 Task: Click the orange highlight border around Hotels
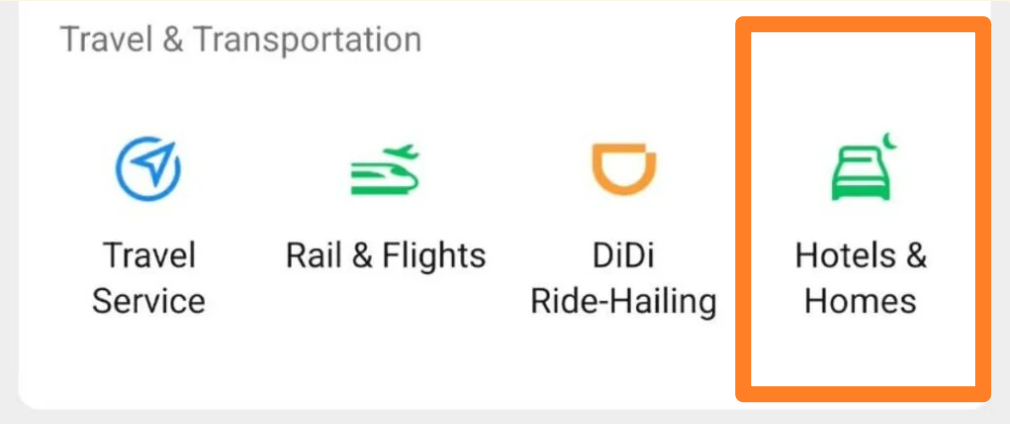(743, 210)
